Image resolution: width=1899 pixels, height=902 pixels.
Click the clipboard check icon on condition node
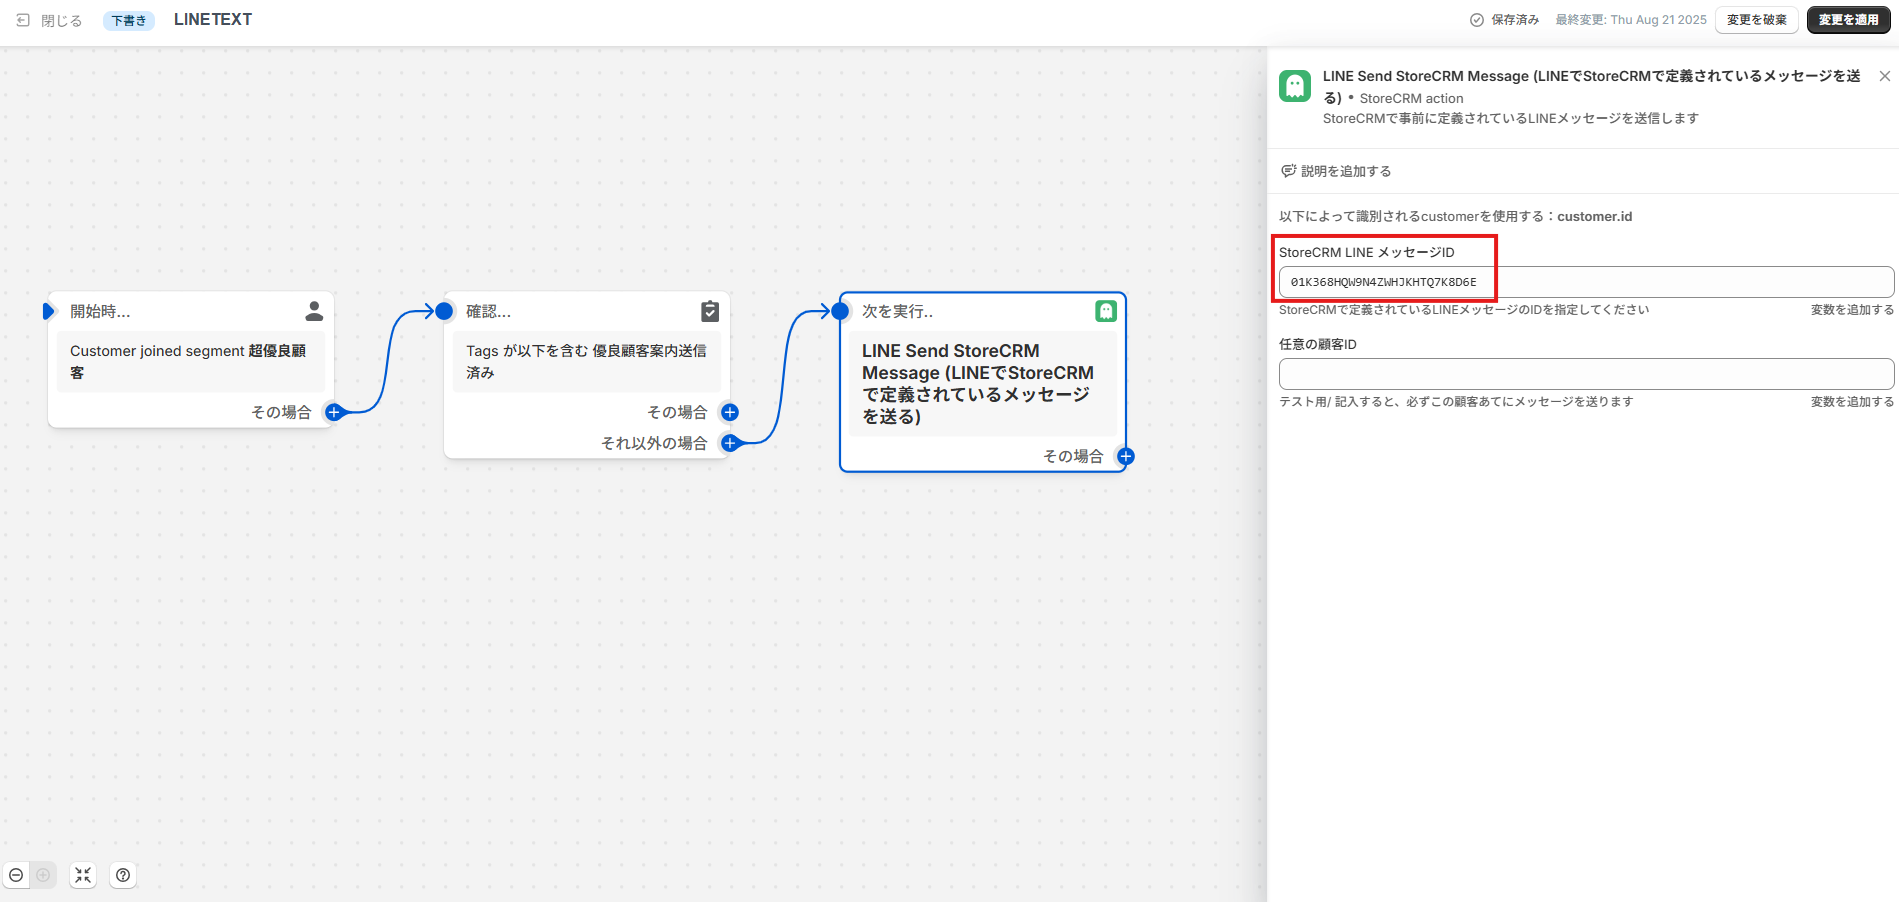tap(710, 311)
